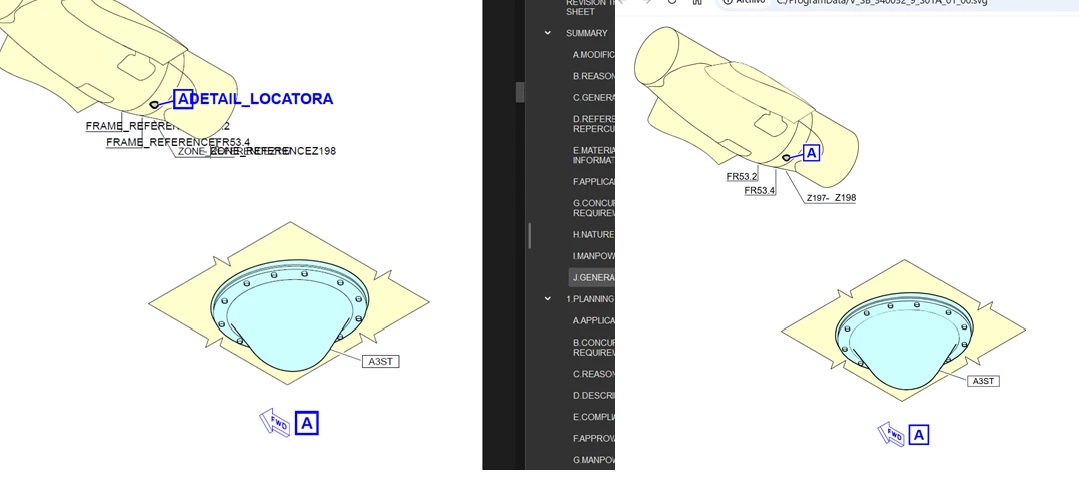Viewport: 1079px width, 491px height.
Task: Click A3ST label in right drawing
Action: tap(983, 381)
